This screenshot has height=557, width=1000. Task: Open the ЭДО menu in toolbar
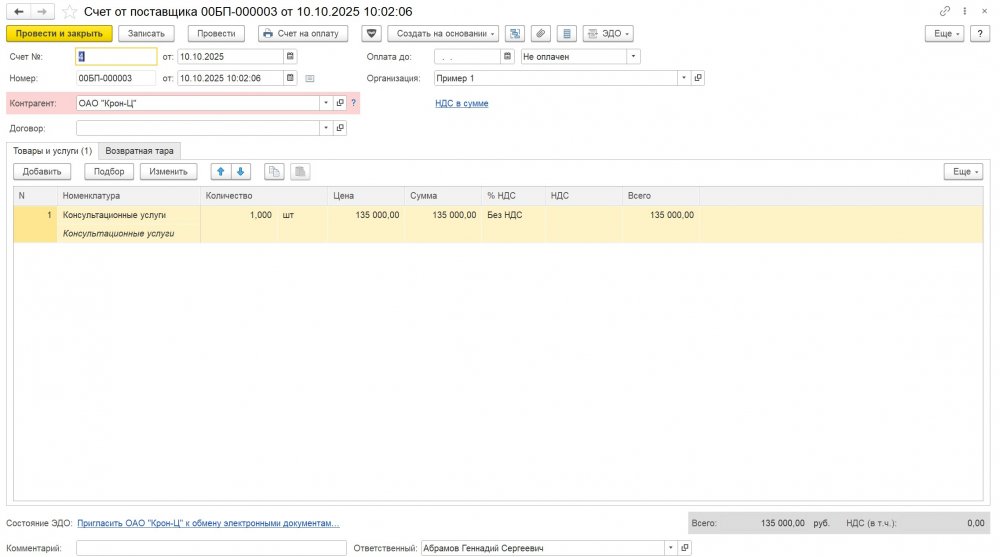coord(607,33)
